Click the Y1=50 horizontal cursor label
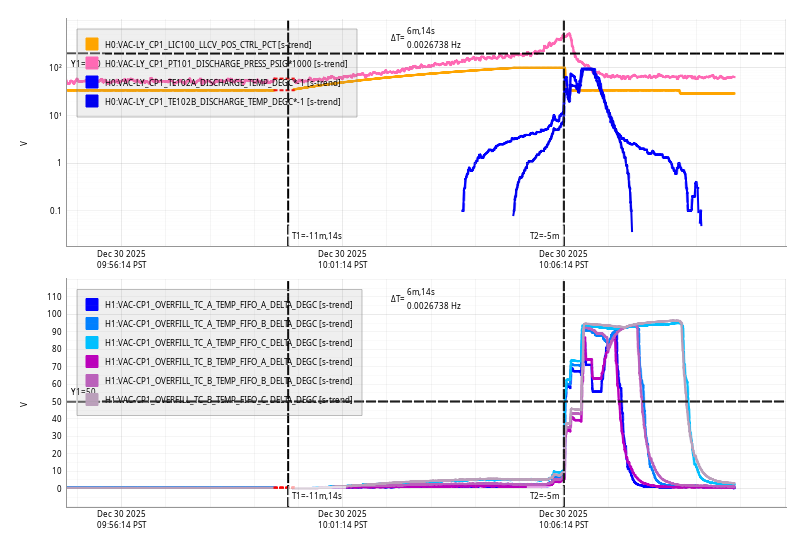Screen dimensions: 804x551 tap(83, 392)
